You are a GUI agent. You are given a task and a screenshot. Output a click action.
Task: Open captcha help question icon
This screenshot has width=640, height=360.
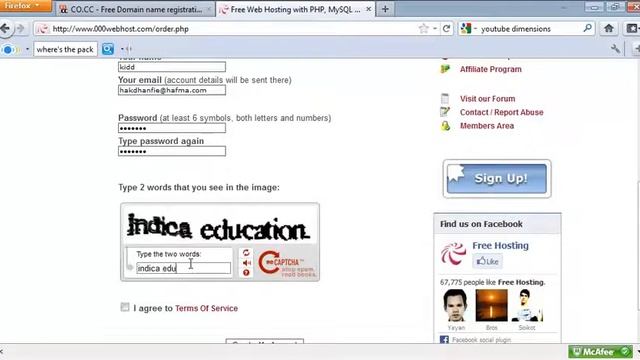click(246, 273)
